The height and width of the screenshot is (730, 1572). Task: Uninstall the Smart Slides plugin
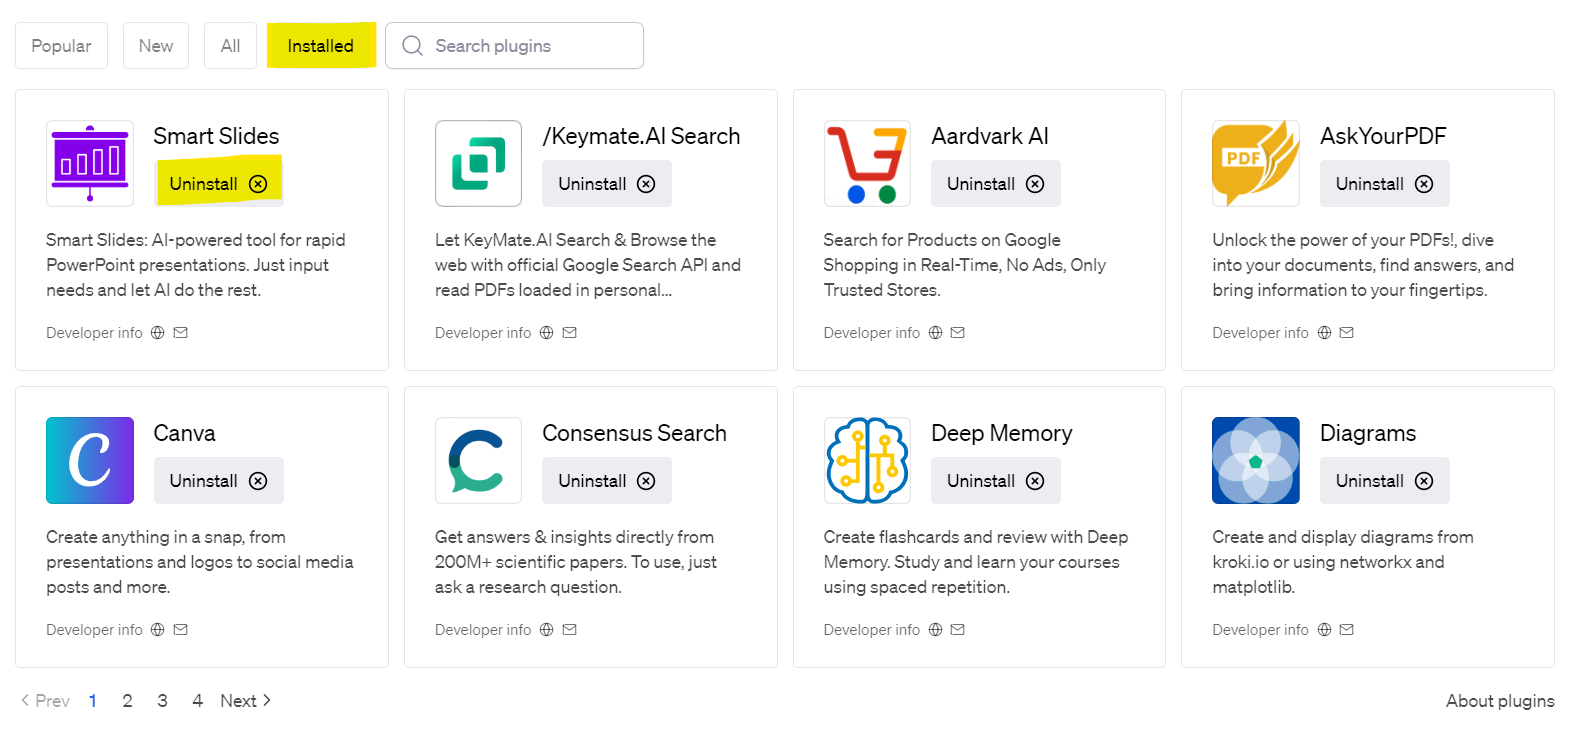tap(219, 184)
